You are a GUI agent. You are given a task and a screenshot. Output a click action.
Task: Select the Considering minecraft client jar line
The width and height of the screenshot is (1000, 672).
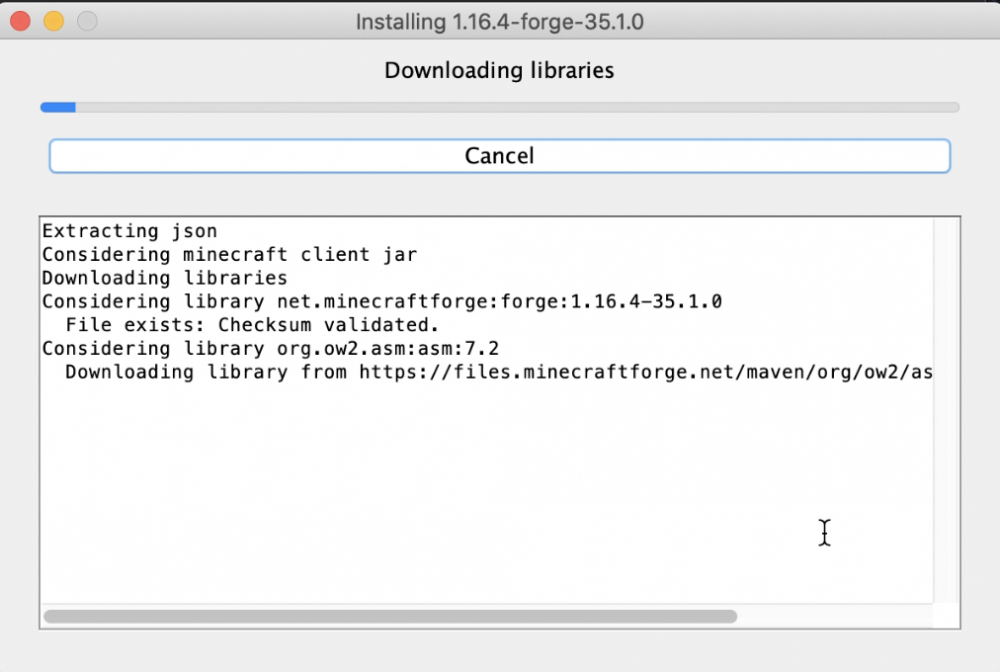[229, 255]
